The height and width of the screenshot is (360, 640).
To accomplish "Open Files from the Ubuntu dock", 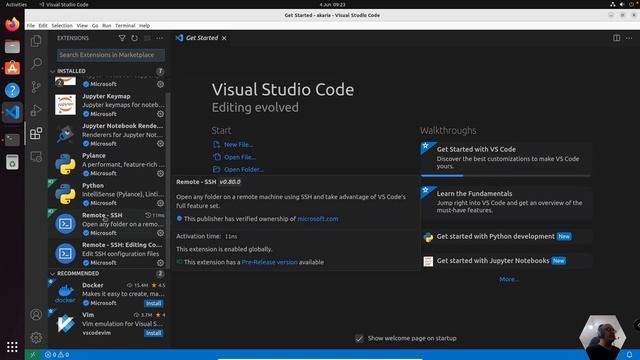I will [12, 47].
